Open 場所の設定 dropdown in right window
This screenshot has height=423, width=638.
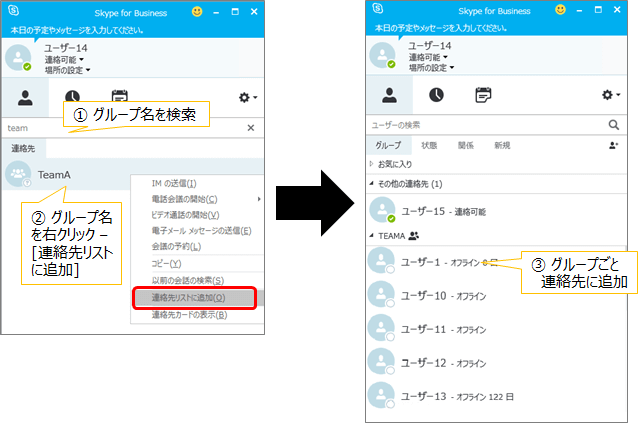coord(431,68)
